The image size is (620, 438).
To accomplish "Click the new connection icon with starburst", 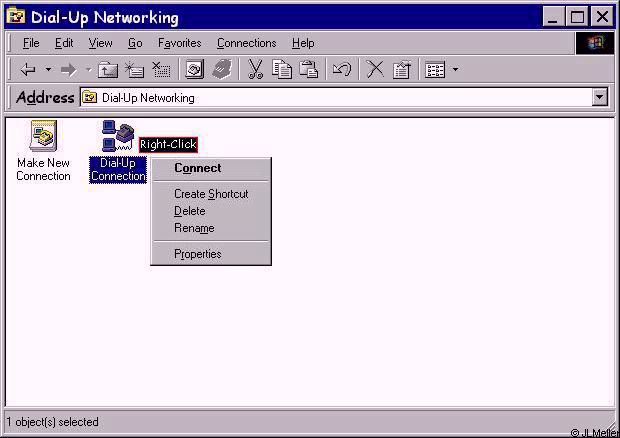I will pyautogui.click(x=134, y=70).
